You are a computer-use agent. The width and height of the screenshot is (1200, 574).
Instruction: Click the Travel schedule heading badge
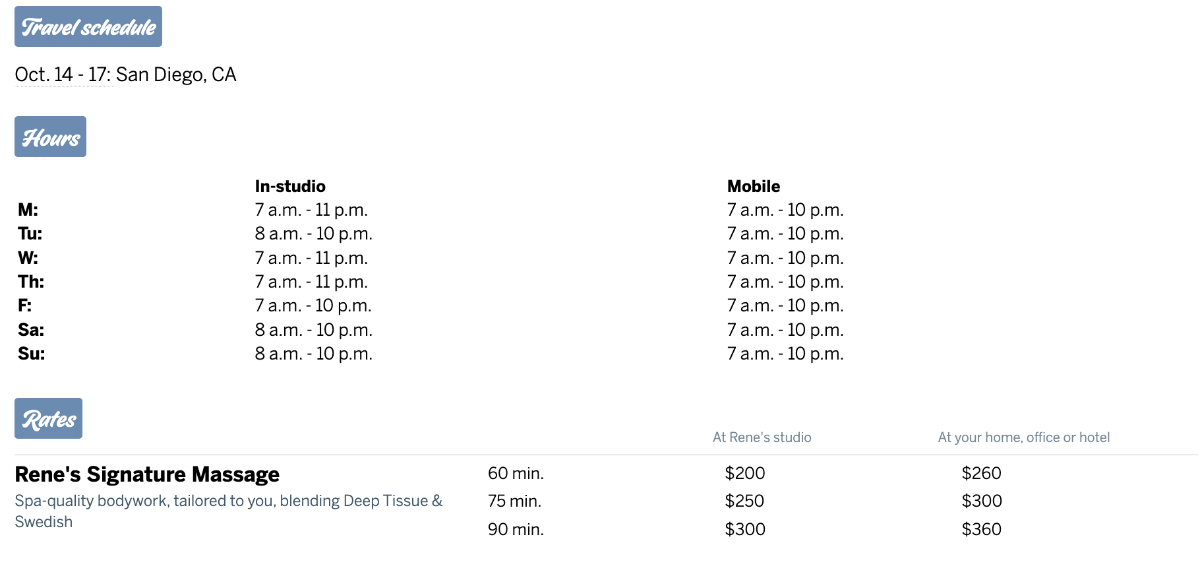tap(88, 27)
